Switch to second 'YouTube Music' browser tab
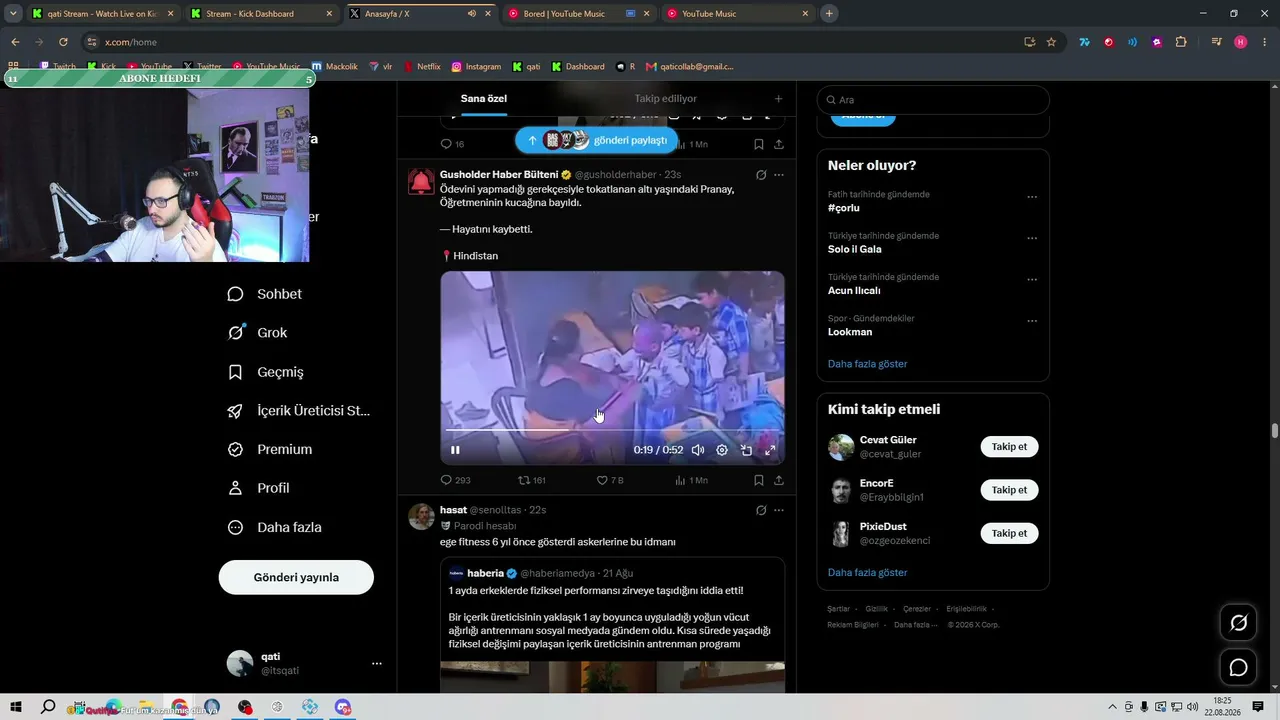 click(740, 14)
